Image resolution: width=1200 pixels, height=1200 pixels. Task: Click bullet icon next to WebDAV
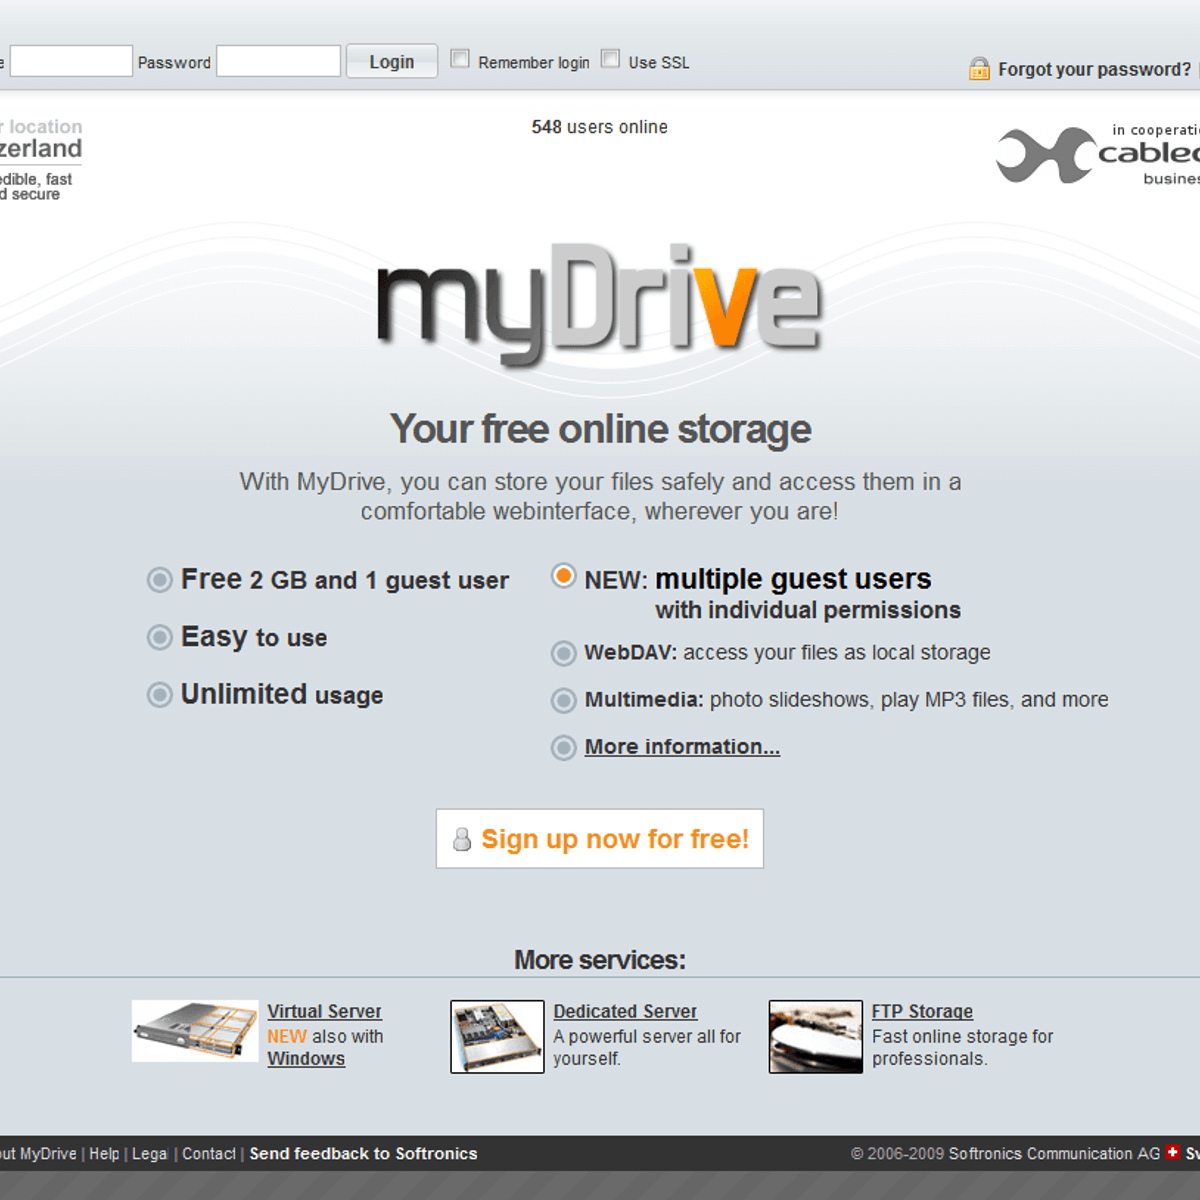coord(564,653)
